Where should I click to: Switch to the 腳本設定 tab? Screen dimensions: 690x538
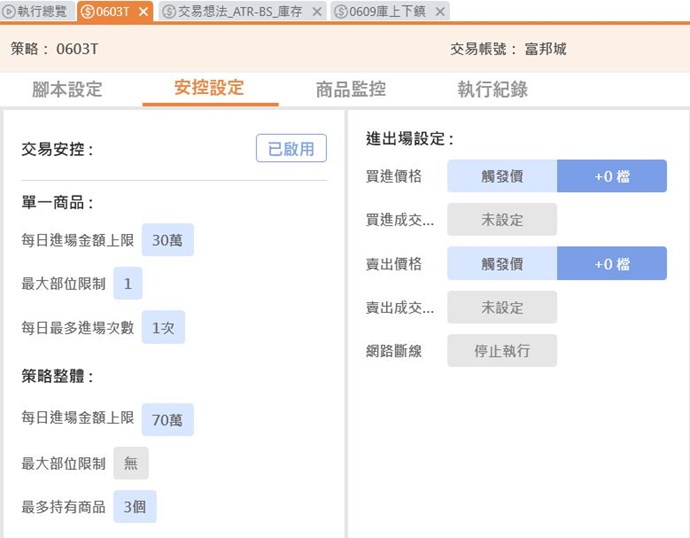point(67,89)
